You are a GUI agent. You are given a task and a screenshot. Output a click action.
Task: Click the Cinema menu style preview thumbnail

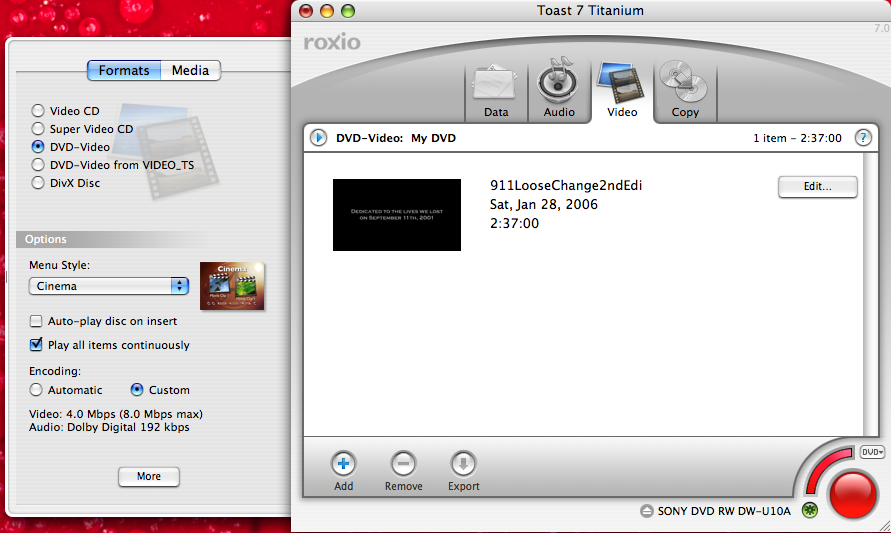click(232, 286)
